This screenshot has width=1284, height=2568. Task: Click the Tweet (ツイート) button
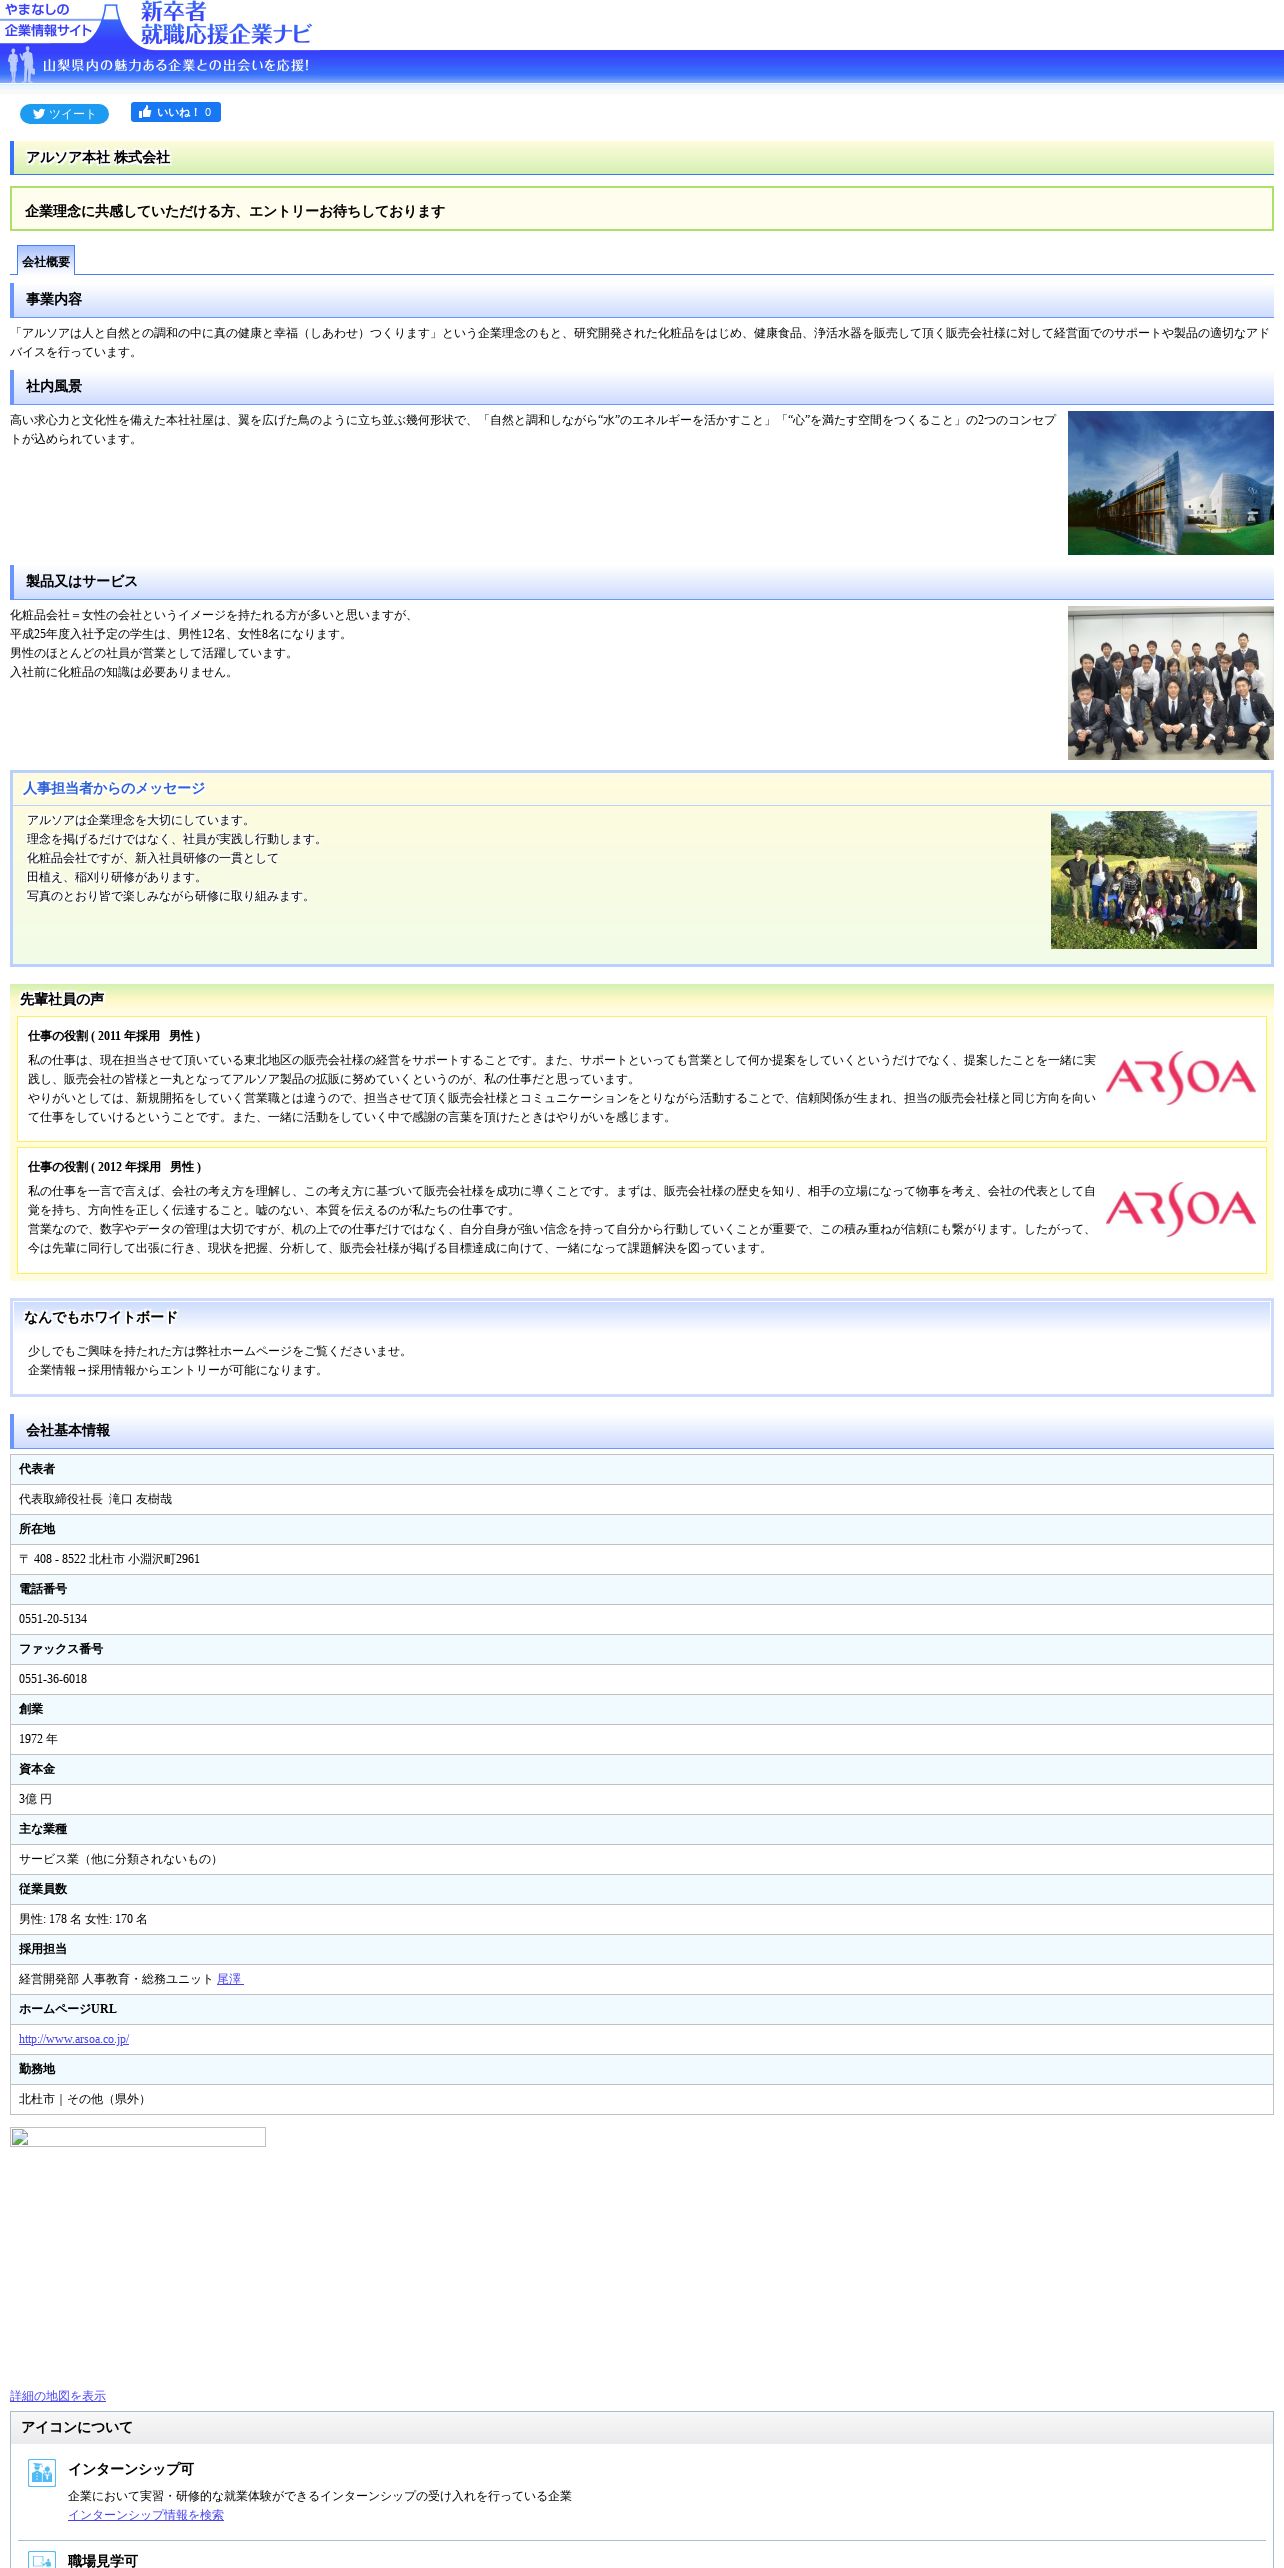click(64, 114)
